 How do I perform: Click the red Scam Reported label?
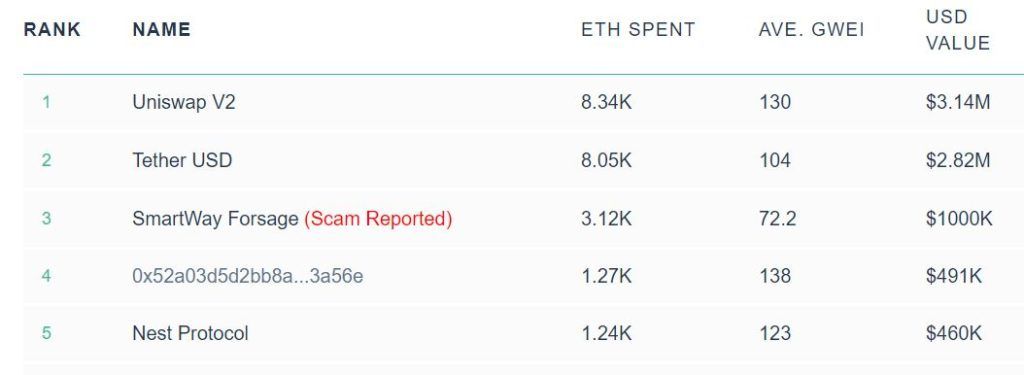point(378,218)
